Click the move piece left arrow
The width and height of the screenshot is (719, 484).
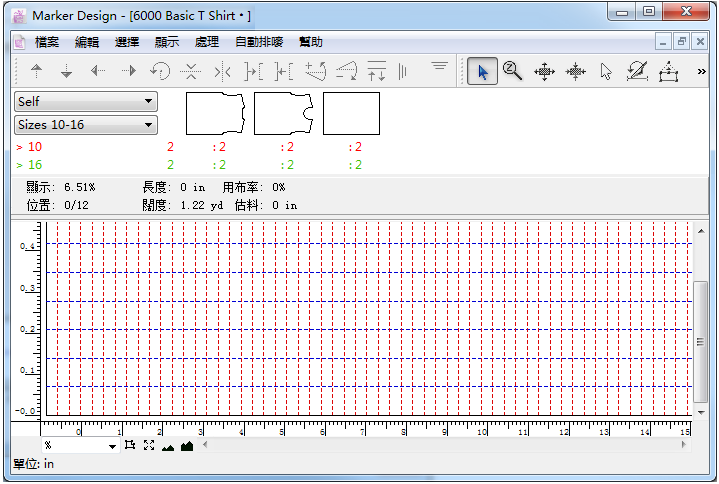98,71
